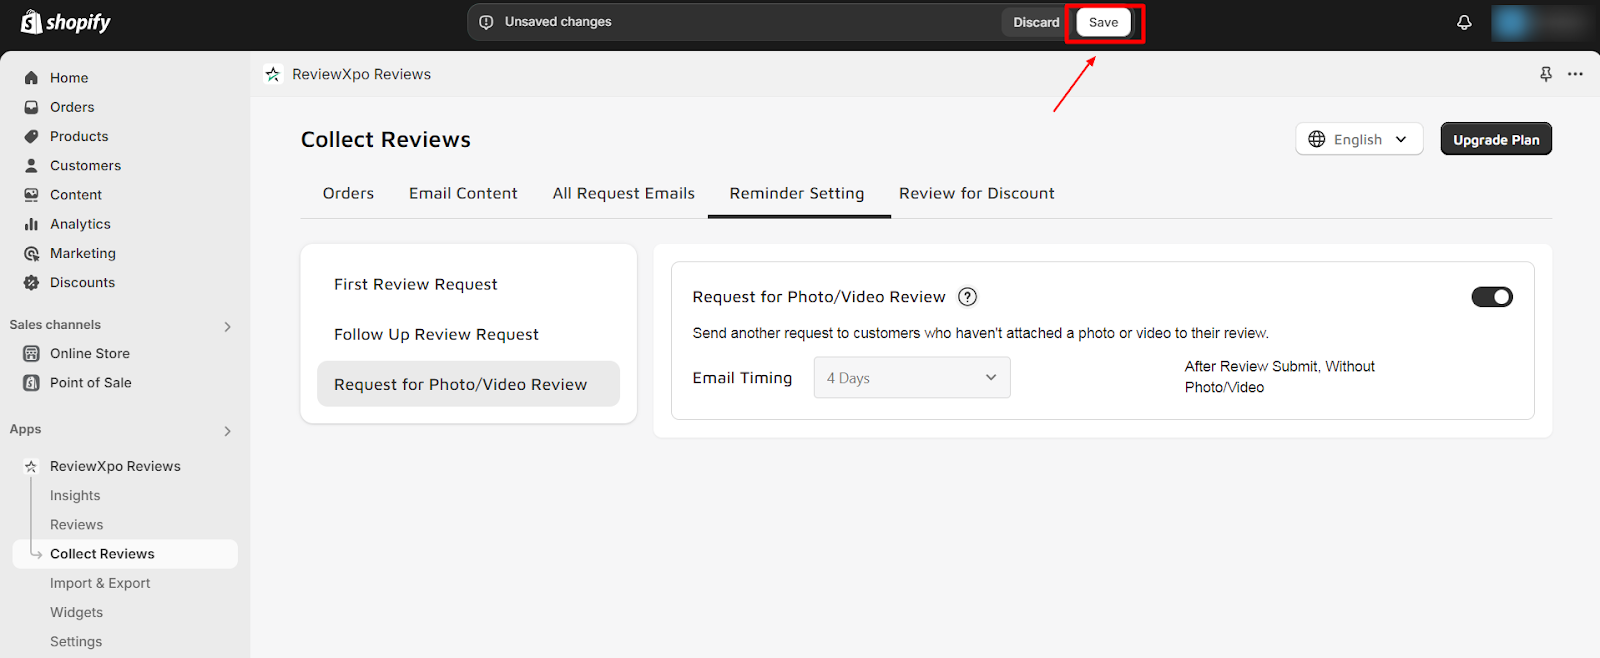
Task: Open Insights under ReviewXpo Reviews
Action: tap(75, 495)
